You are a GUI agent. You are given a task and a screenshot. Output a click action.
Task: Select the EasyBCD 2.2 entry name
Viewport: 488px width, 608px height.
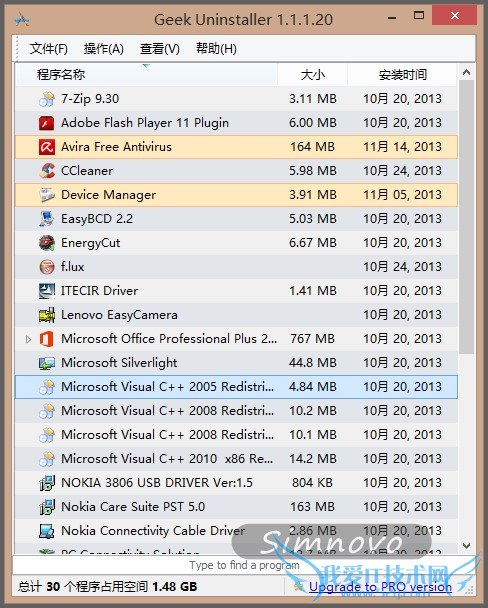coord(97,219)
